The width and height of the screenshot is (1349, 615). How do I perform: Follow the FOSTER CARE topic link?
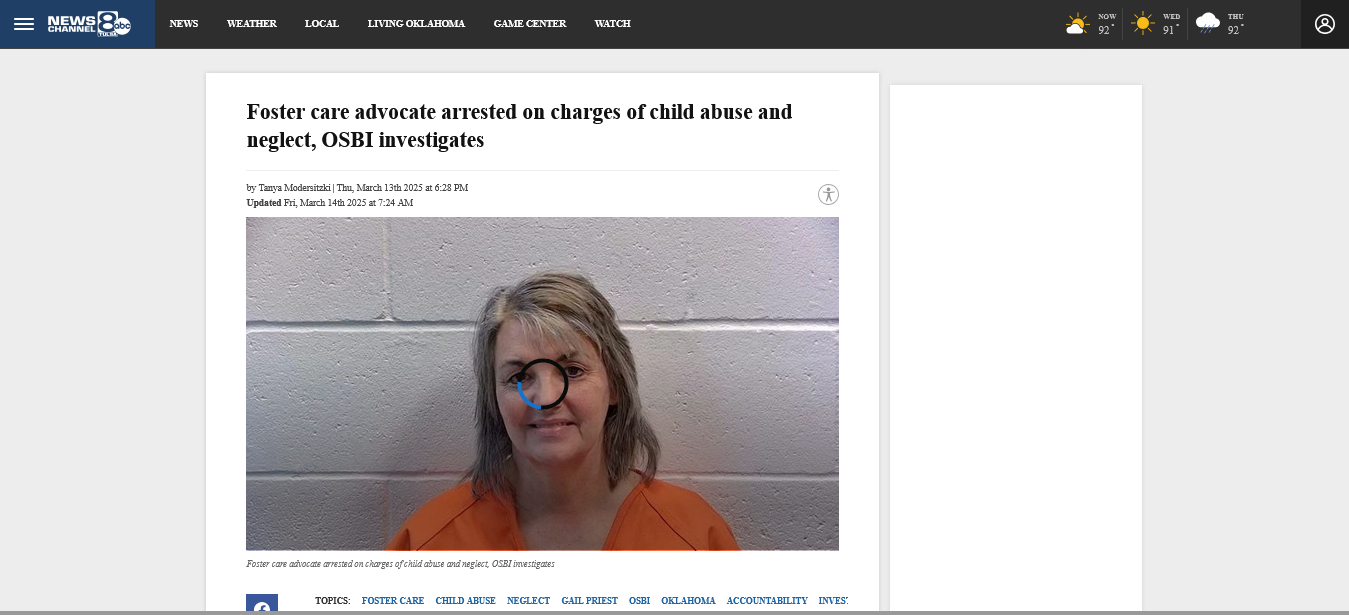[393, 601]
